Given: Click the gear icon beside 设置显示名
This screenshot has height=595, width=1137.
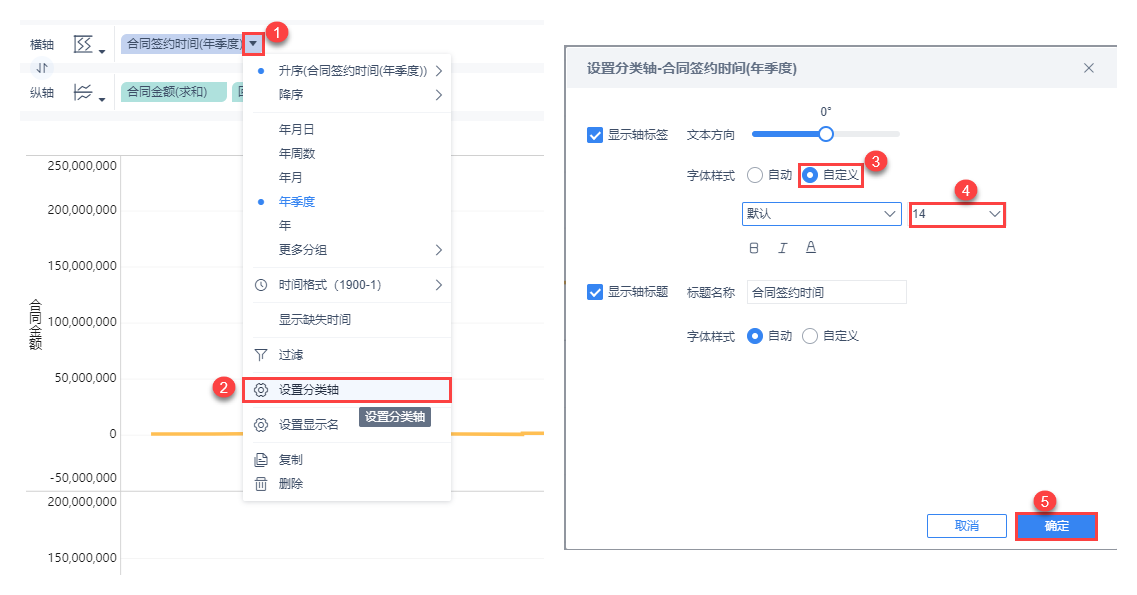Looking at the screenshot, I should click(261, 424).
